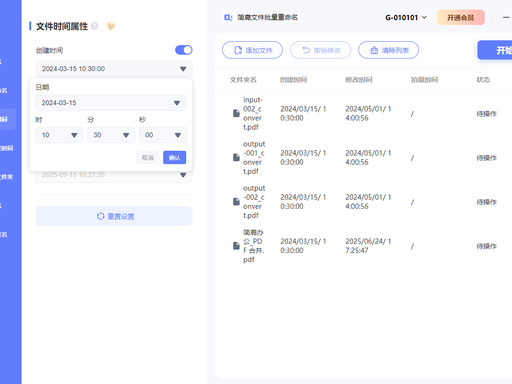Click the 文件夹名 column header
The height and width of the screenshot is (384, 512).
point(243,80)
